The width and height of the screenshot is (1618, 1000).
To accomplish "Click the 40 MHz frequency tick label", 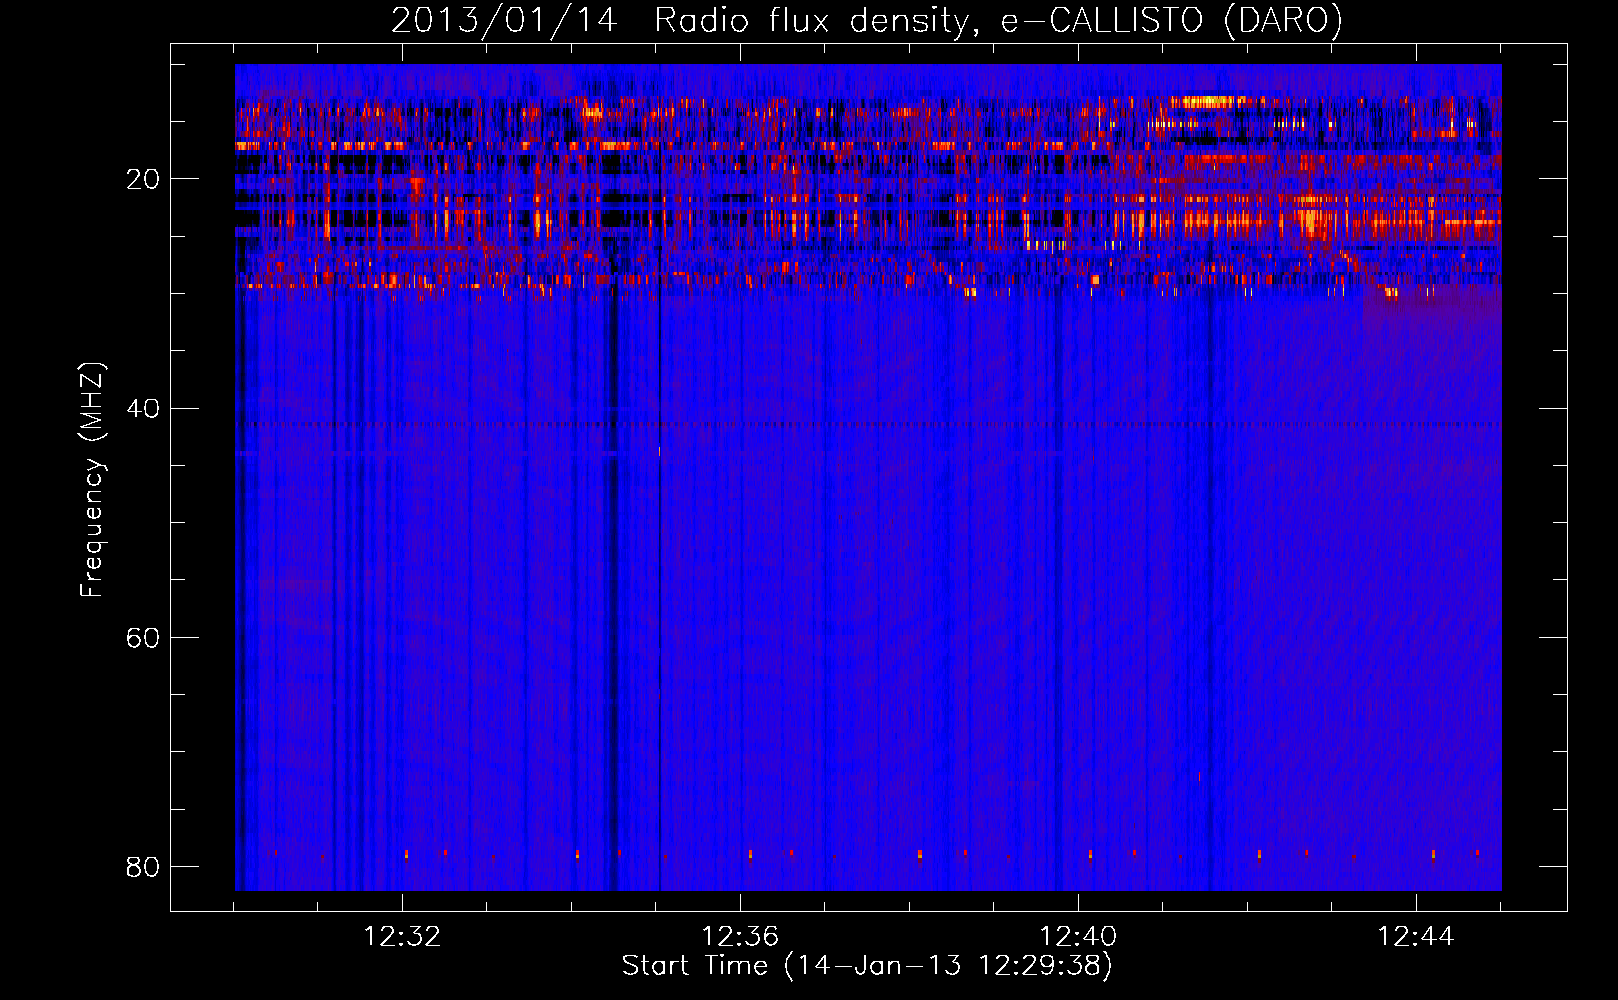I will point(143,408).
